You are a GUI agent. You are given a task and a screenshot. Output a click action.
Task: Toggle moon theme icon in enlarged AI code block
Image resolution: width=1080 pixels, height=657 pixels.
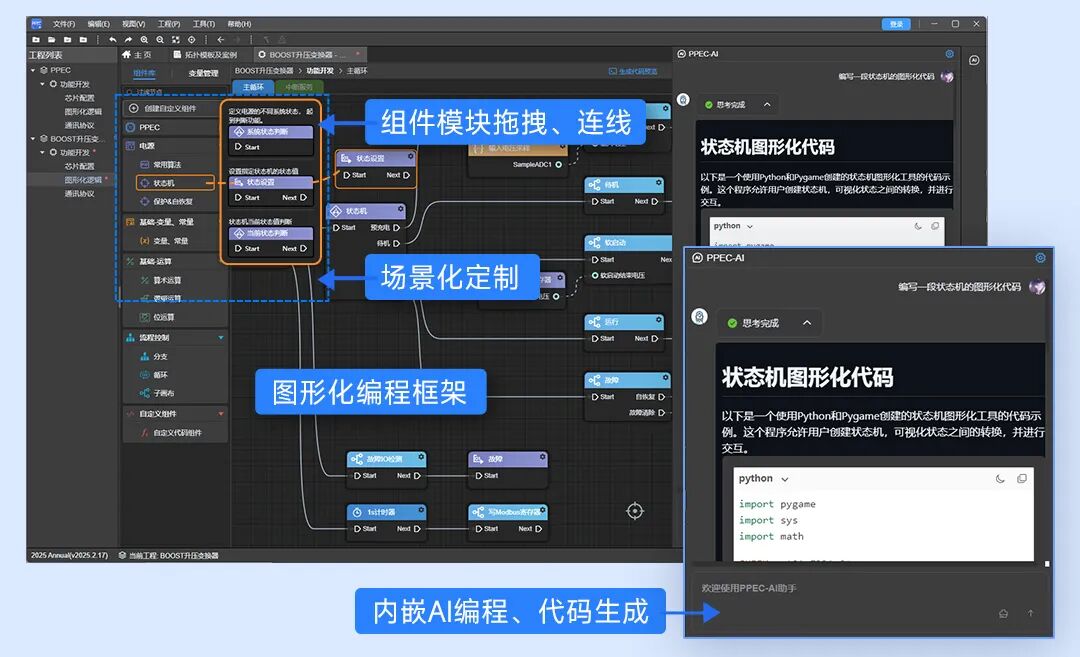coord(1000,479)
